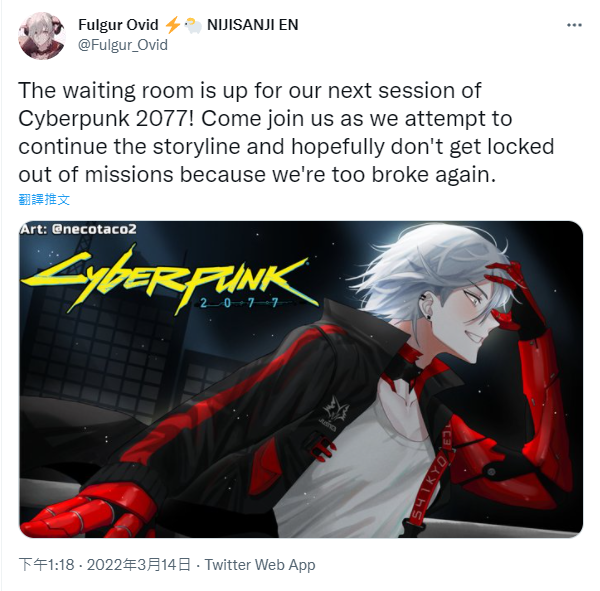Click the black earring on character's ear
600x591 pixels.
(x=429, y=316)
